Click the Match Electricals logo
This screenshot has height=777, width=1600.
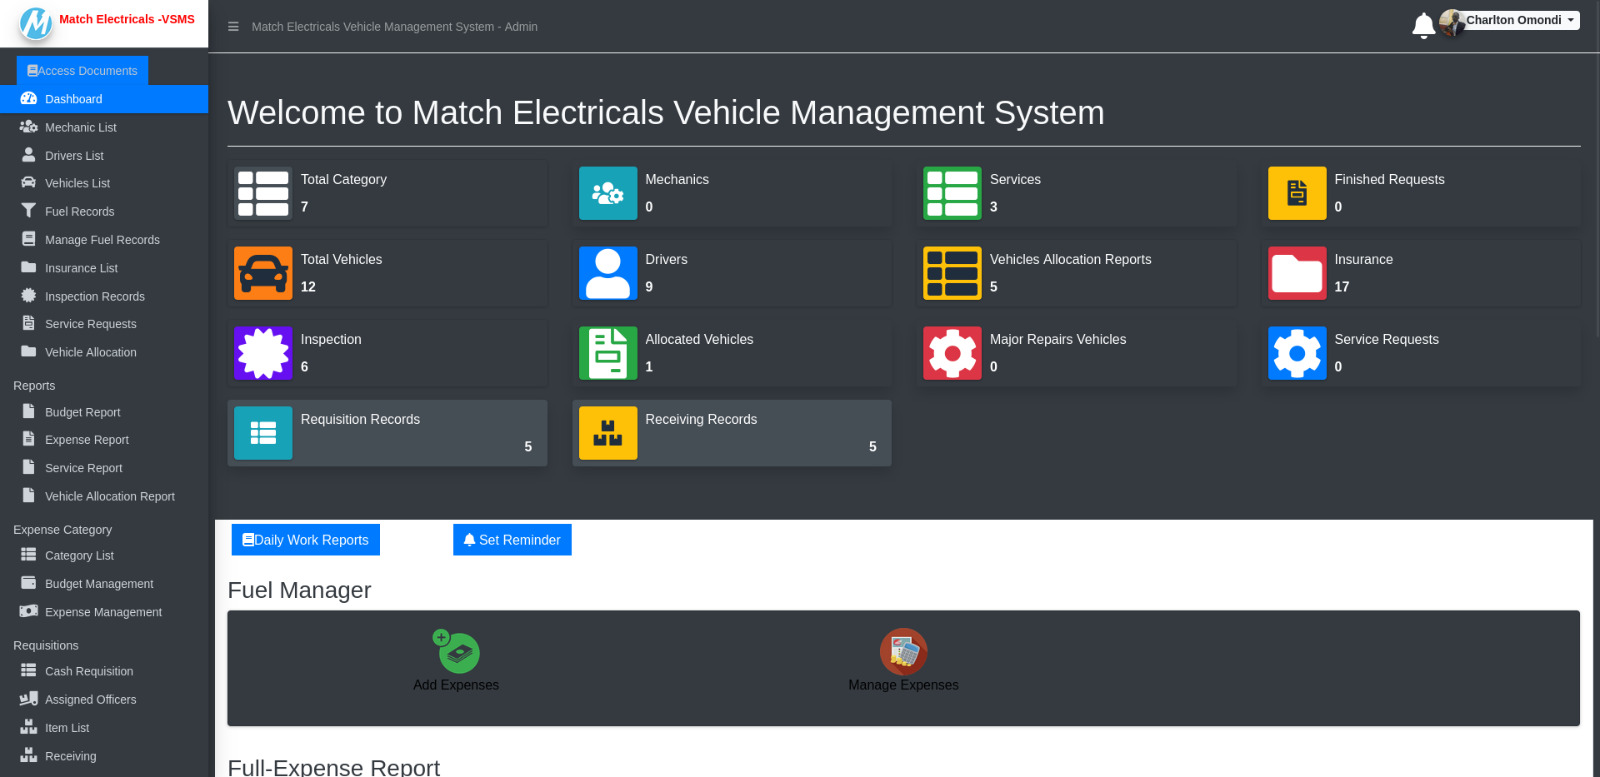36,23
